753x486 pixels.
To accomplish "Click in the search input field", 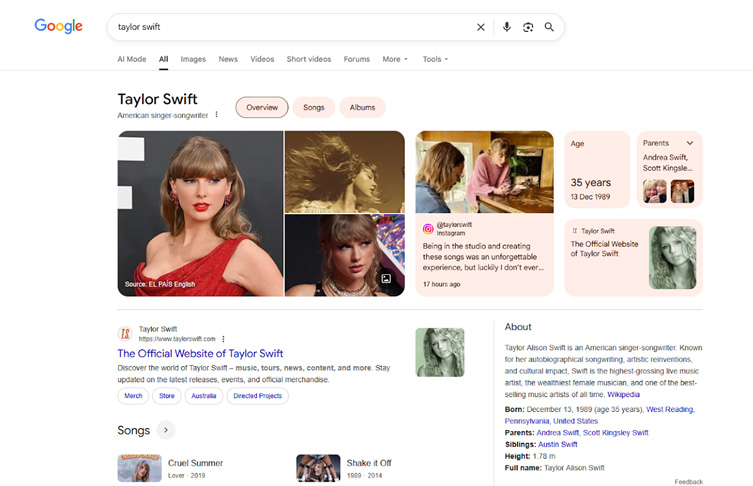I will [290, 27].
